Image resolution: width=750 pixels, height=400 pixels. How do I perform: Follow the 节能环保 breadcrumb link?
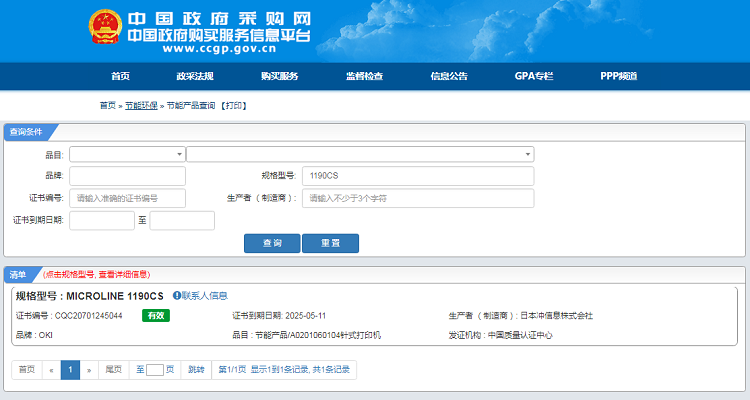pos(141,105)
